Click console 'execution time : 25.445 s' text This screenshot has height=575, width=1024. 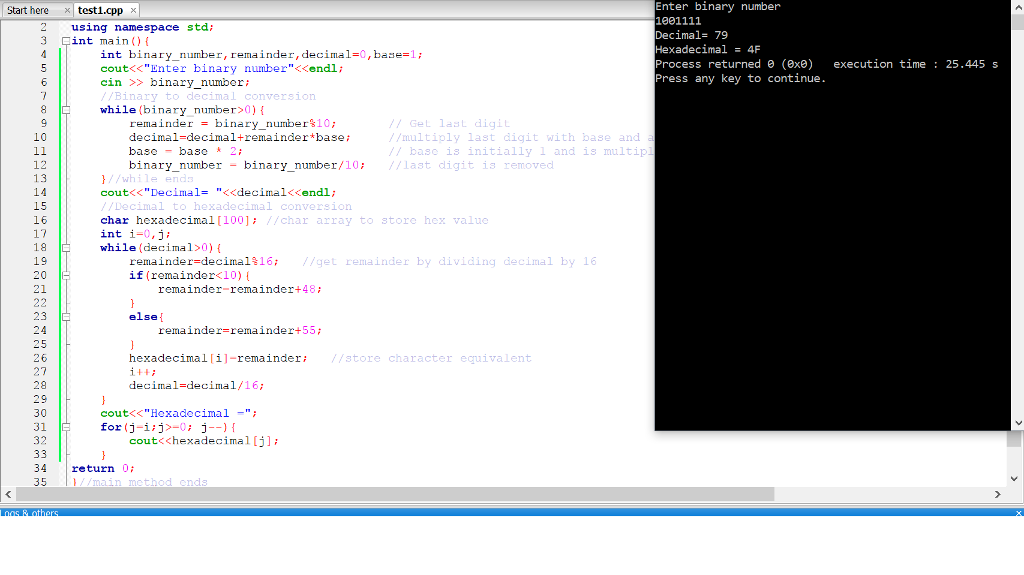point(916,64)
